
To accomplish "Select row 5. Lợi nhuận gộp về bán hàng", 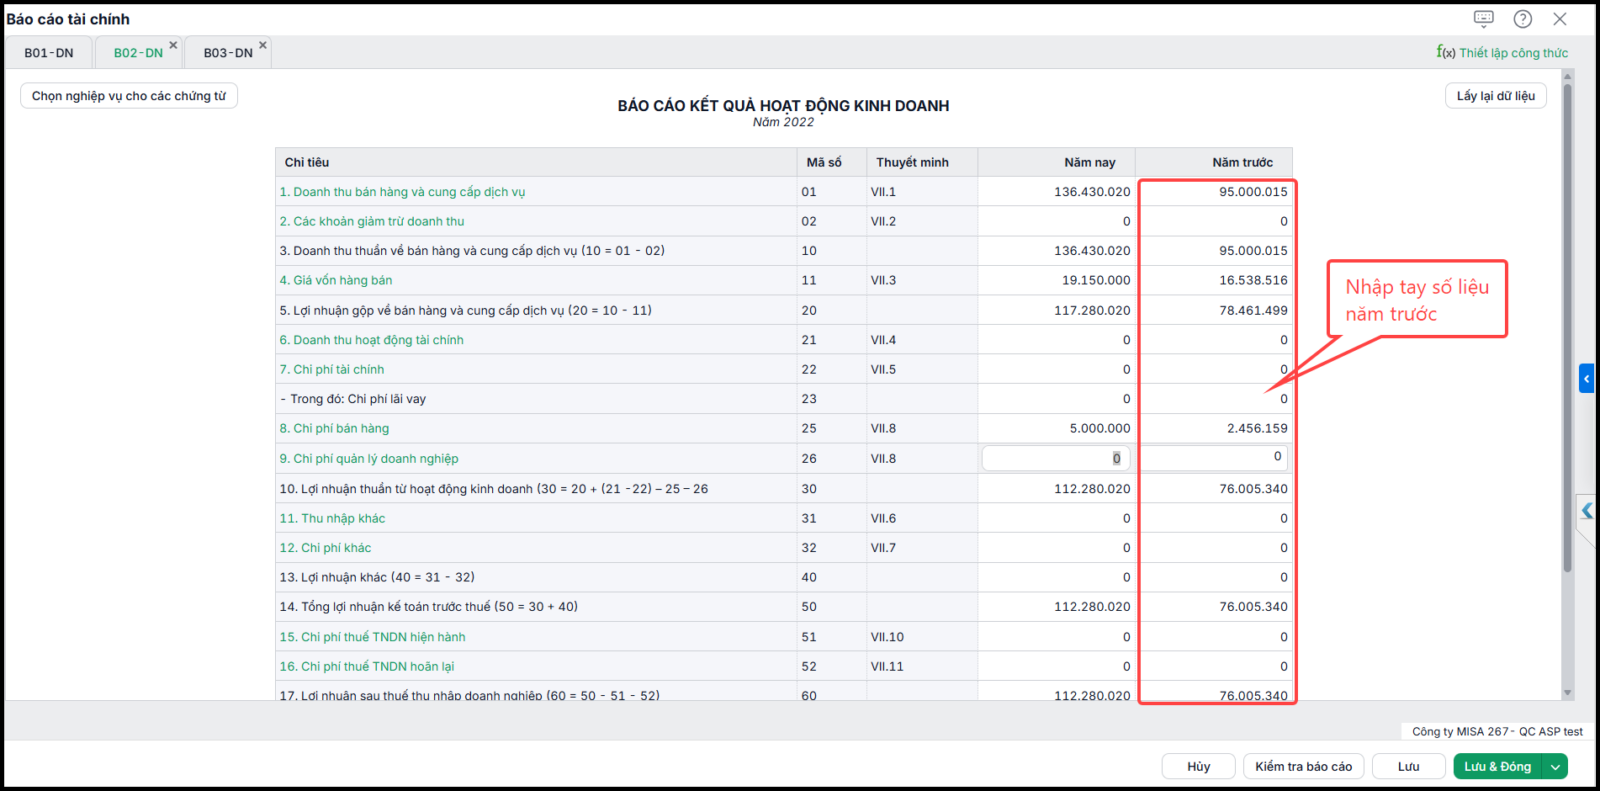I will 784,310.
